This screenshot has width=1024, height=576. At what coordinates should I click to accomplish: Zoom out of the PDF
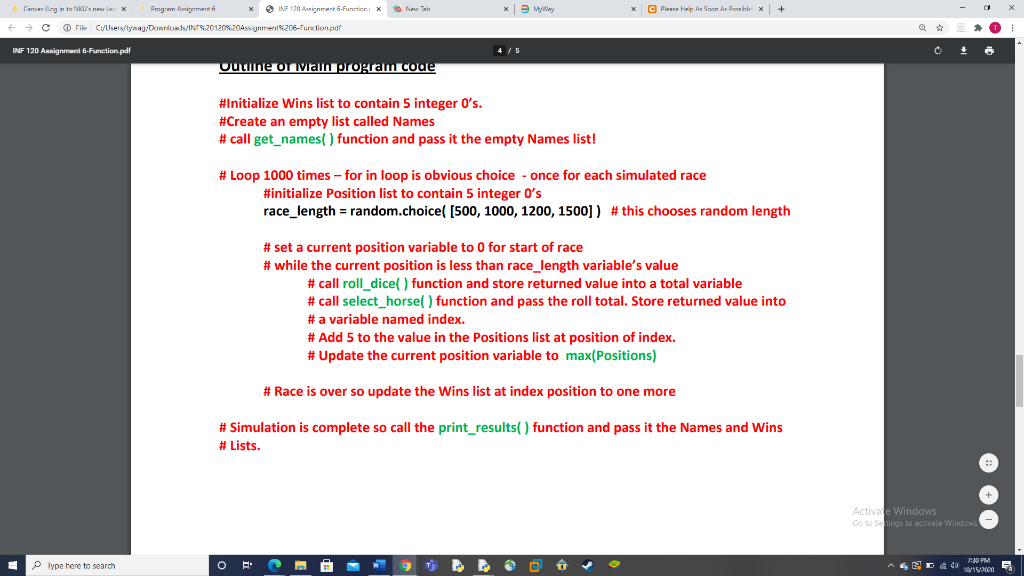coord(989,520)
